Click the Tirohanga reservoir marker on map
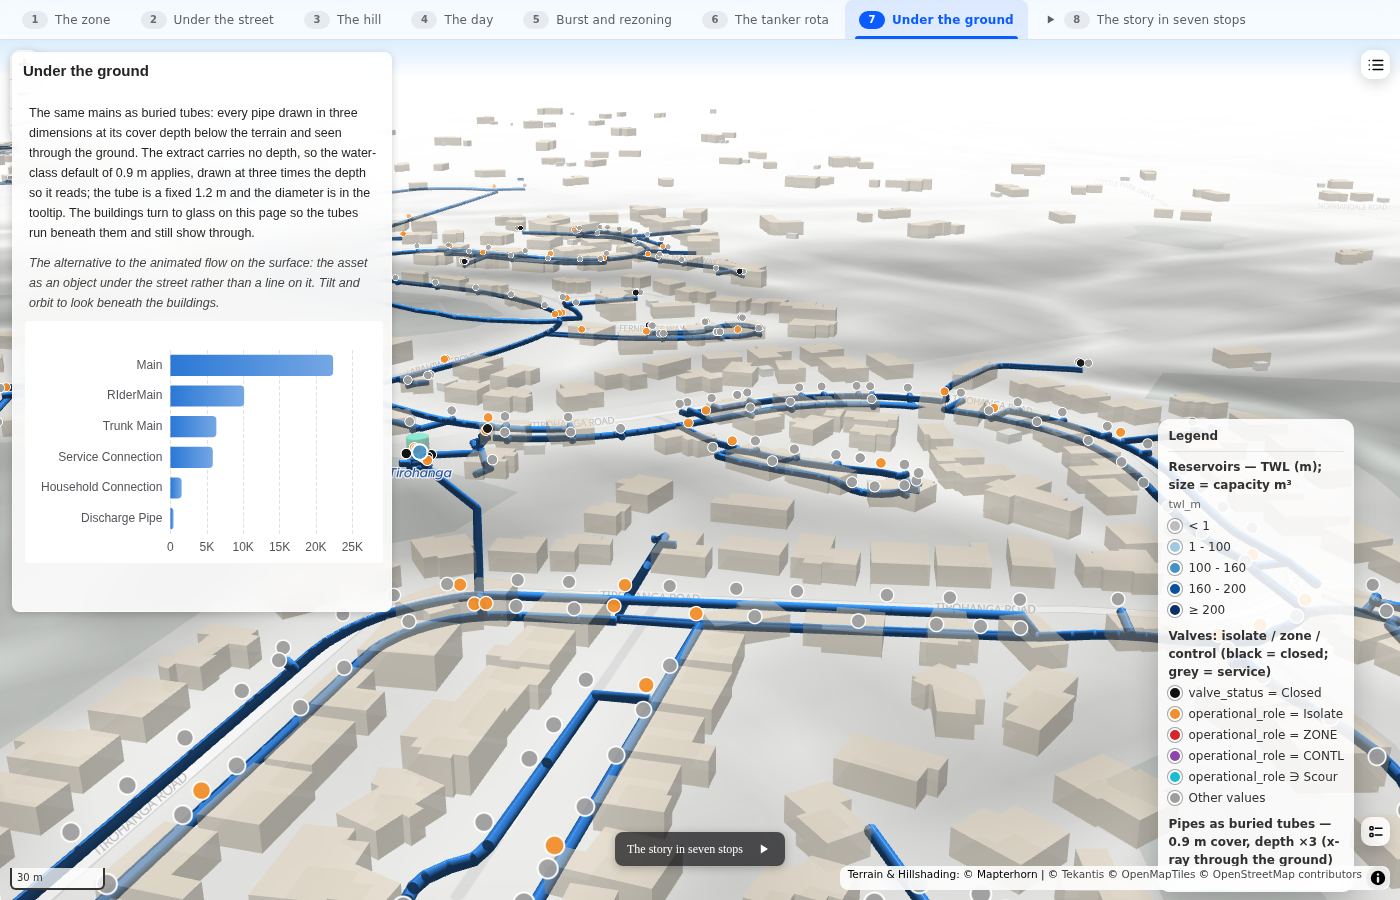The height and width of the screenshot is (900, 1400). point(420,452)
